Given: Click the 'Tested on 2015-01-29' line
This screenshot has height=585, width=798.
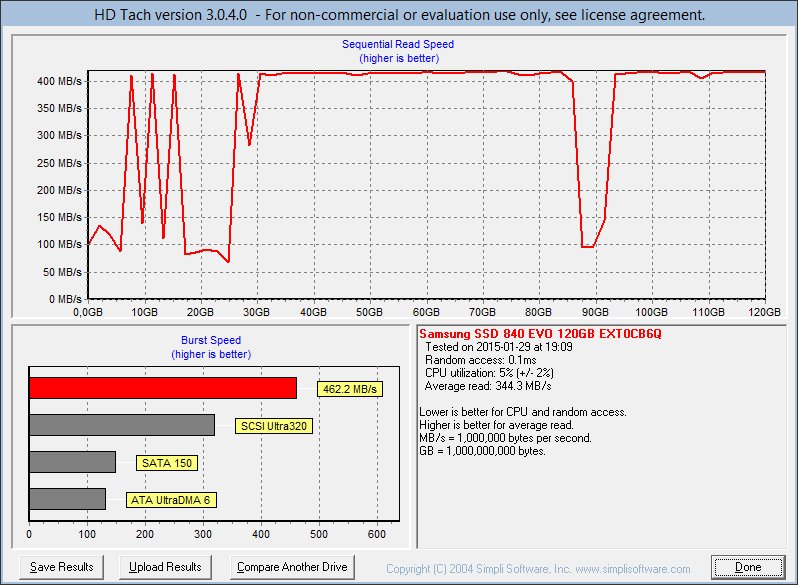Looking at the screenshot, I should 499,347.
